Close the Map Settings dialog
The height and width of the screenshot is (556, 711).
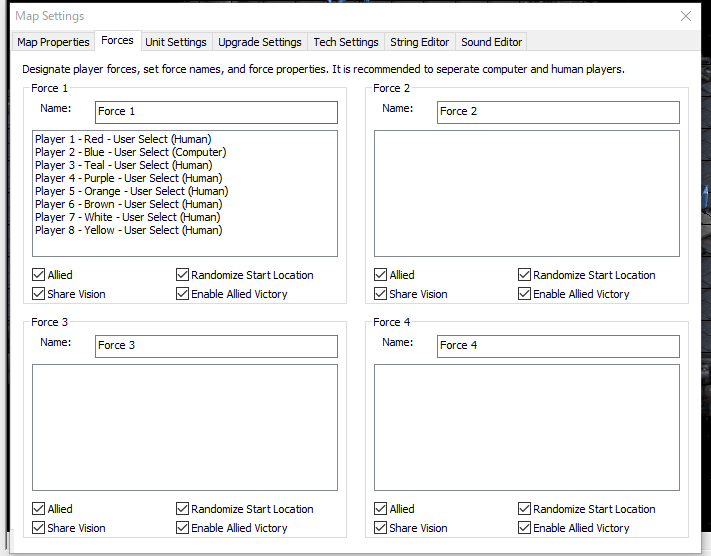(686, 16)
